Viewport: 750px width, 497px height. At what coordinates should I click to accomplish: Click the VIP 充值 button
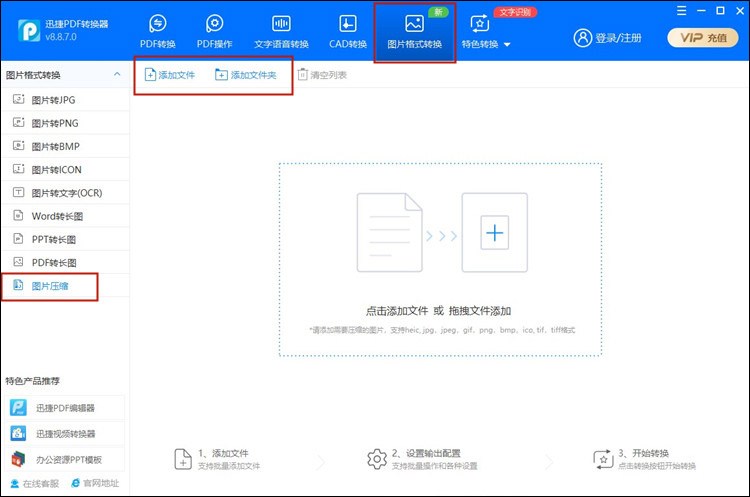click(x=703, y=38)
